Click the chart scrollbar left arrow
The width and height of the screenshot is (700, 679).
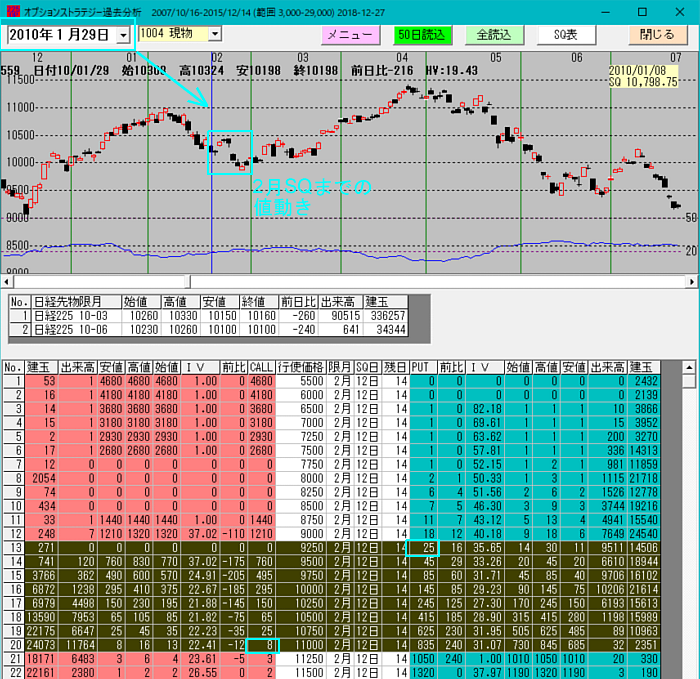coord(6,282)
